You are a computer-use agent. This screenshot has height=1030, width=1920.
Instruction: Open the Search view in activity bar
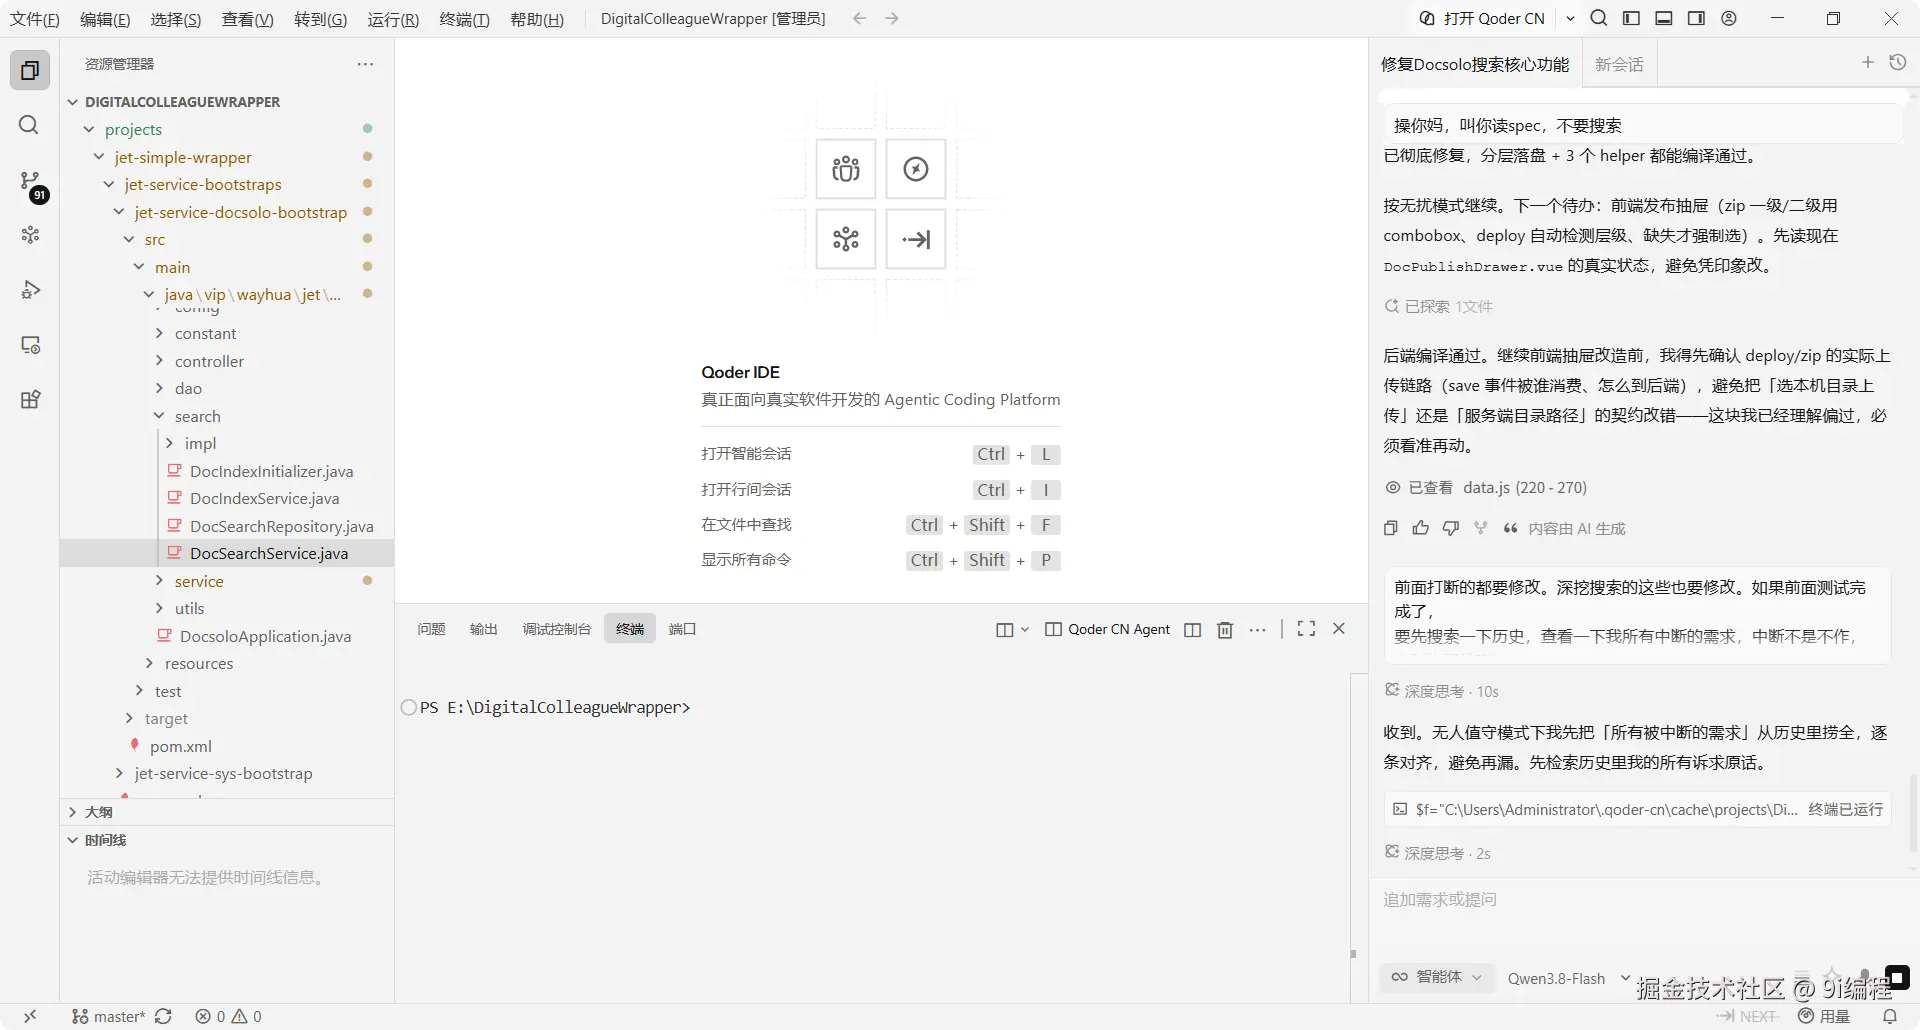pos(30,125)
